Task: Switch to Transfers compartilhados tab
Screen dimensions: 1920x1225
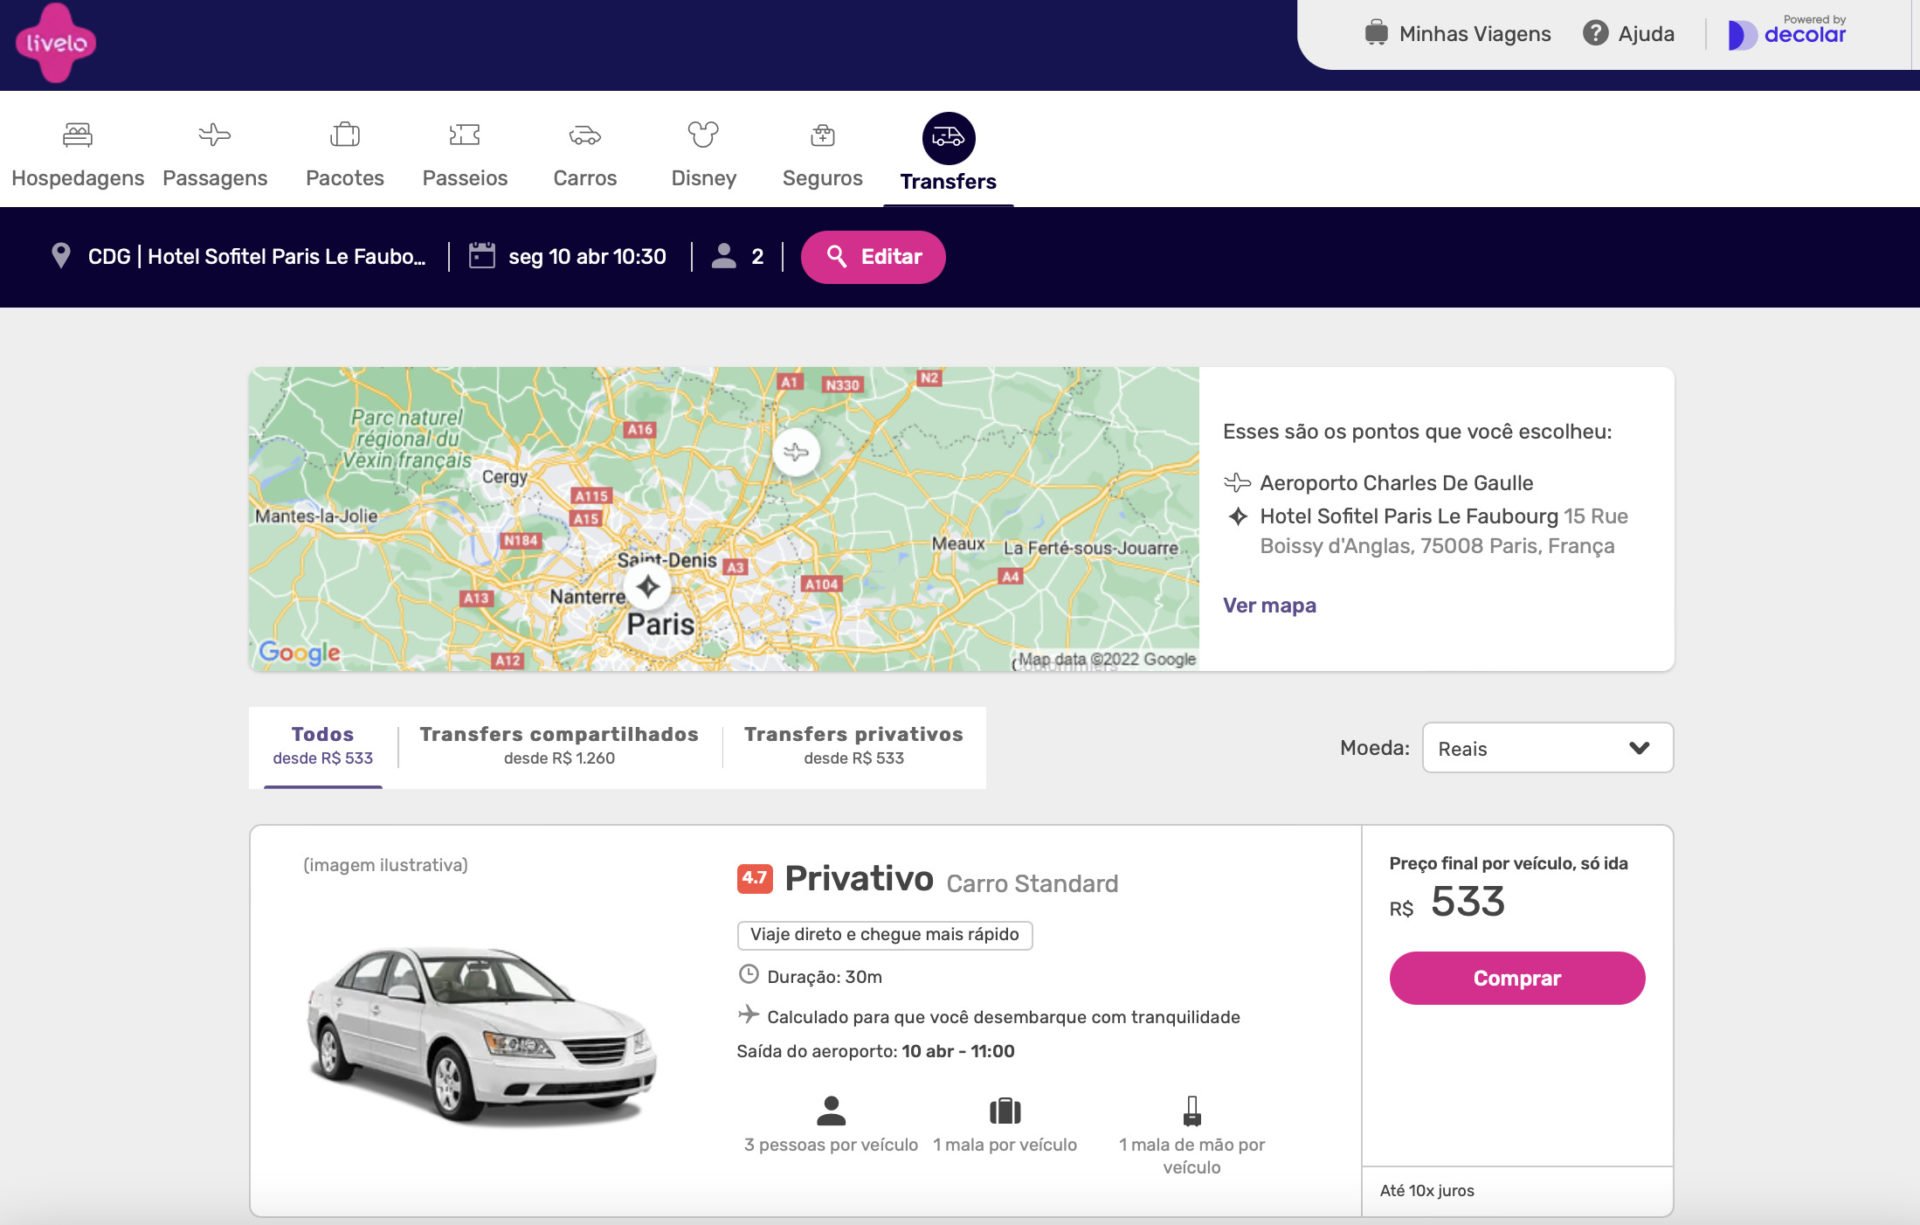Action: tap(559, 746)
